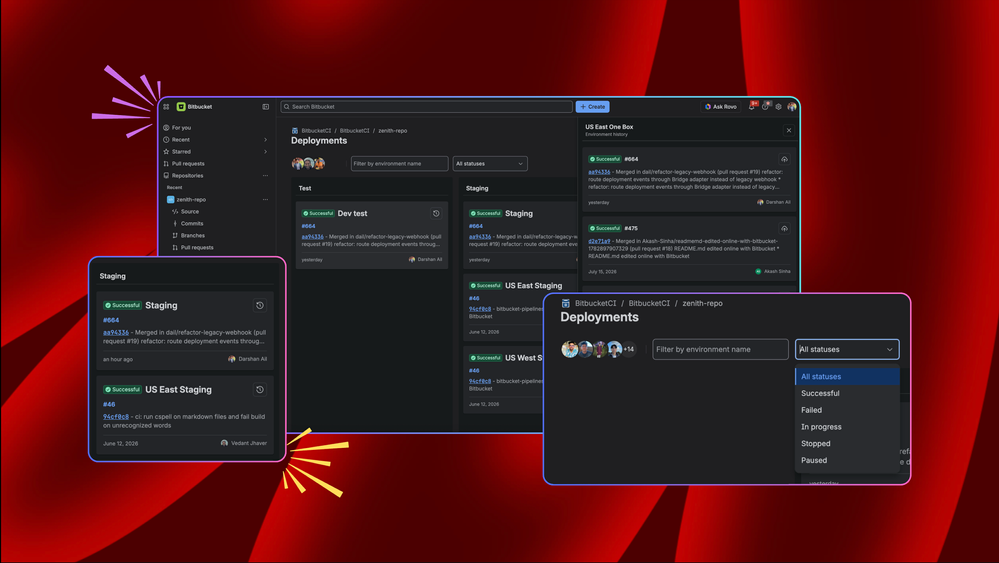Click the +14 avatar overflow badge

coord(629,349)
